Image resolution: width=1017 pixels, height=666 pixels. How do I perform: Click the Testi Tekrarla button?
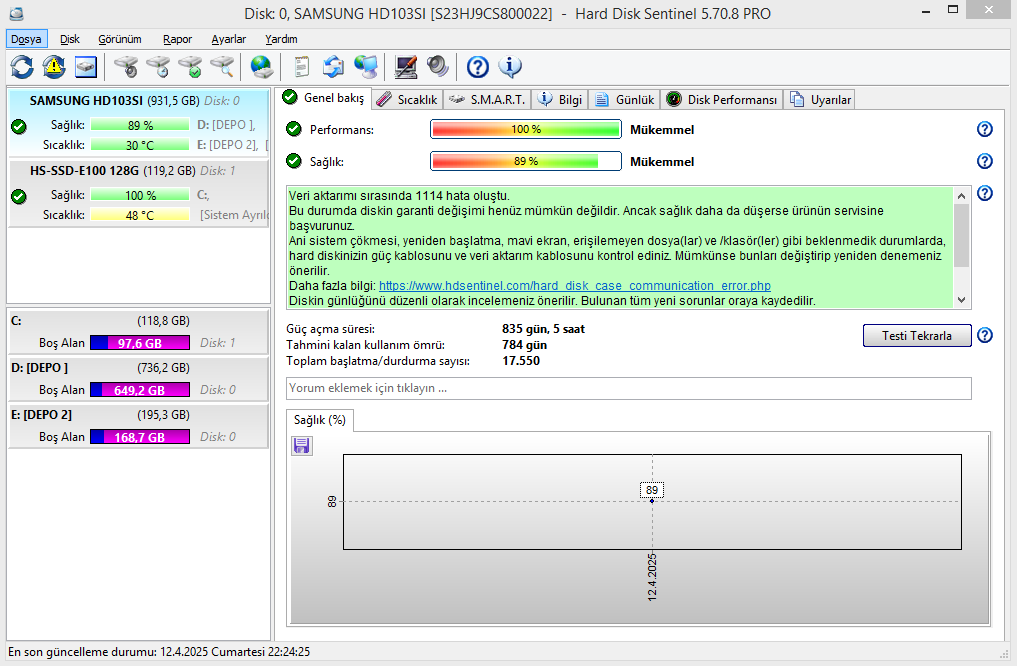pyautogui.click(x=917, y=335)
